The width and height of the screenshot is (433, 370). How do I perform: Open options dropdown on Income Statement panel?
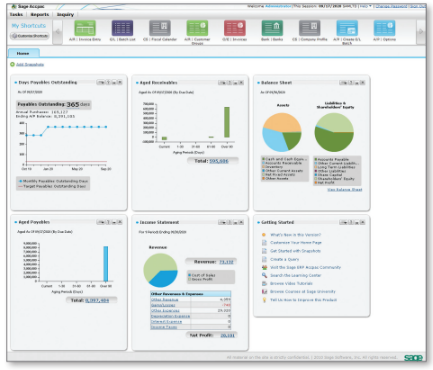[222, 222]
